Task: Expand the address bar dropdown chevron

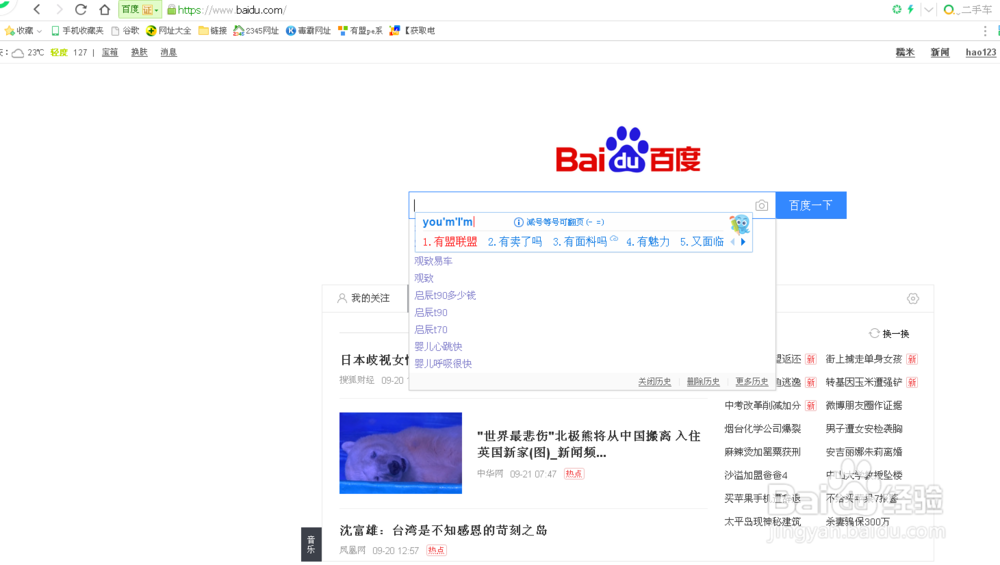Action: (929, 10)
